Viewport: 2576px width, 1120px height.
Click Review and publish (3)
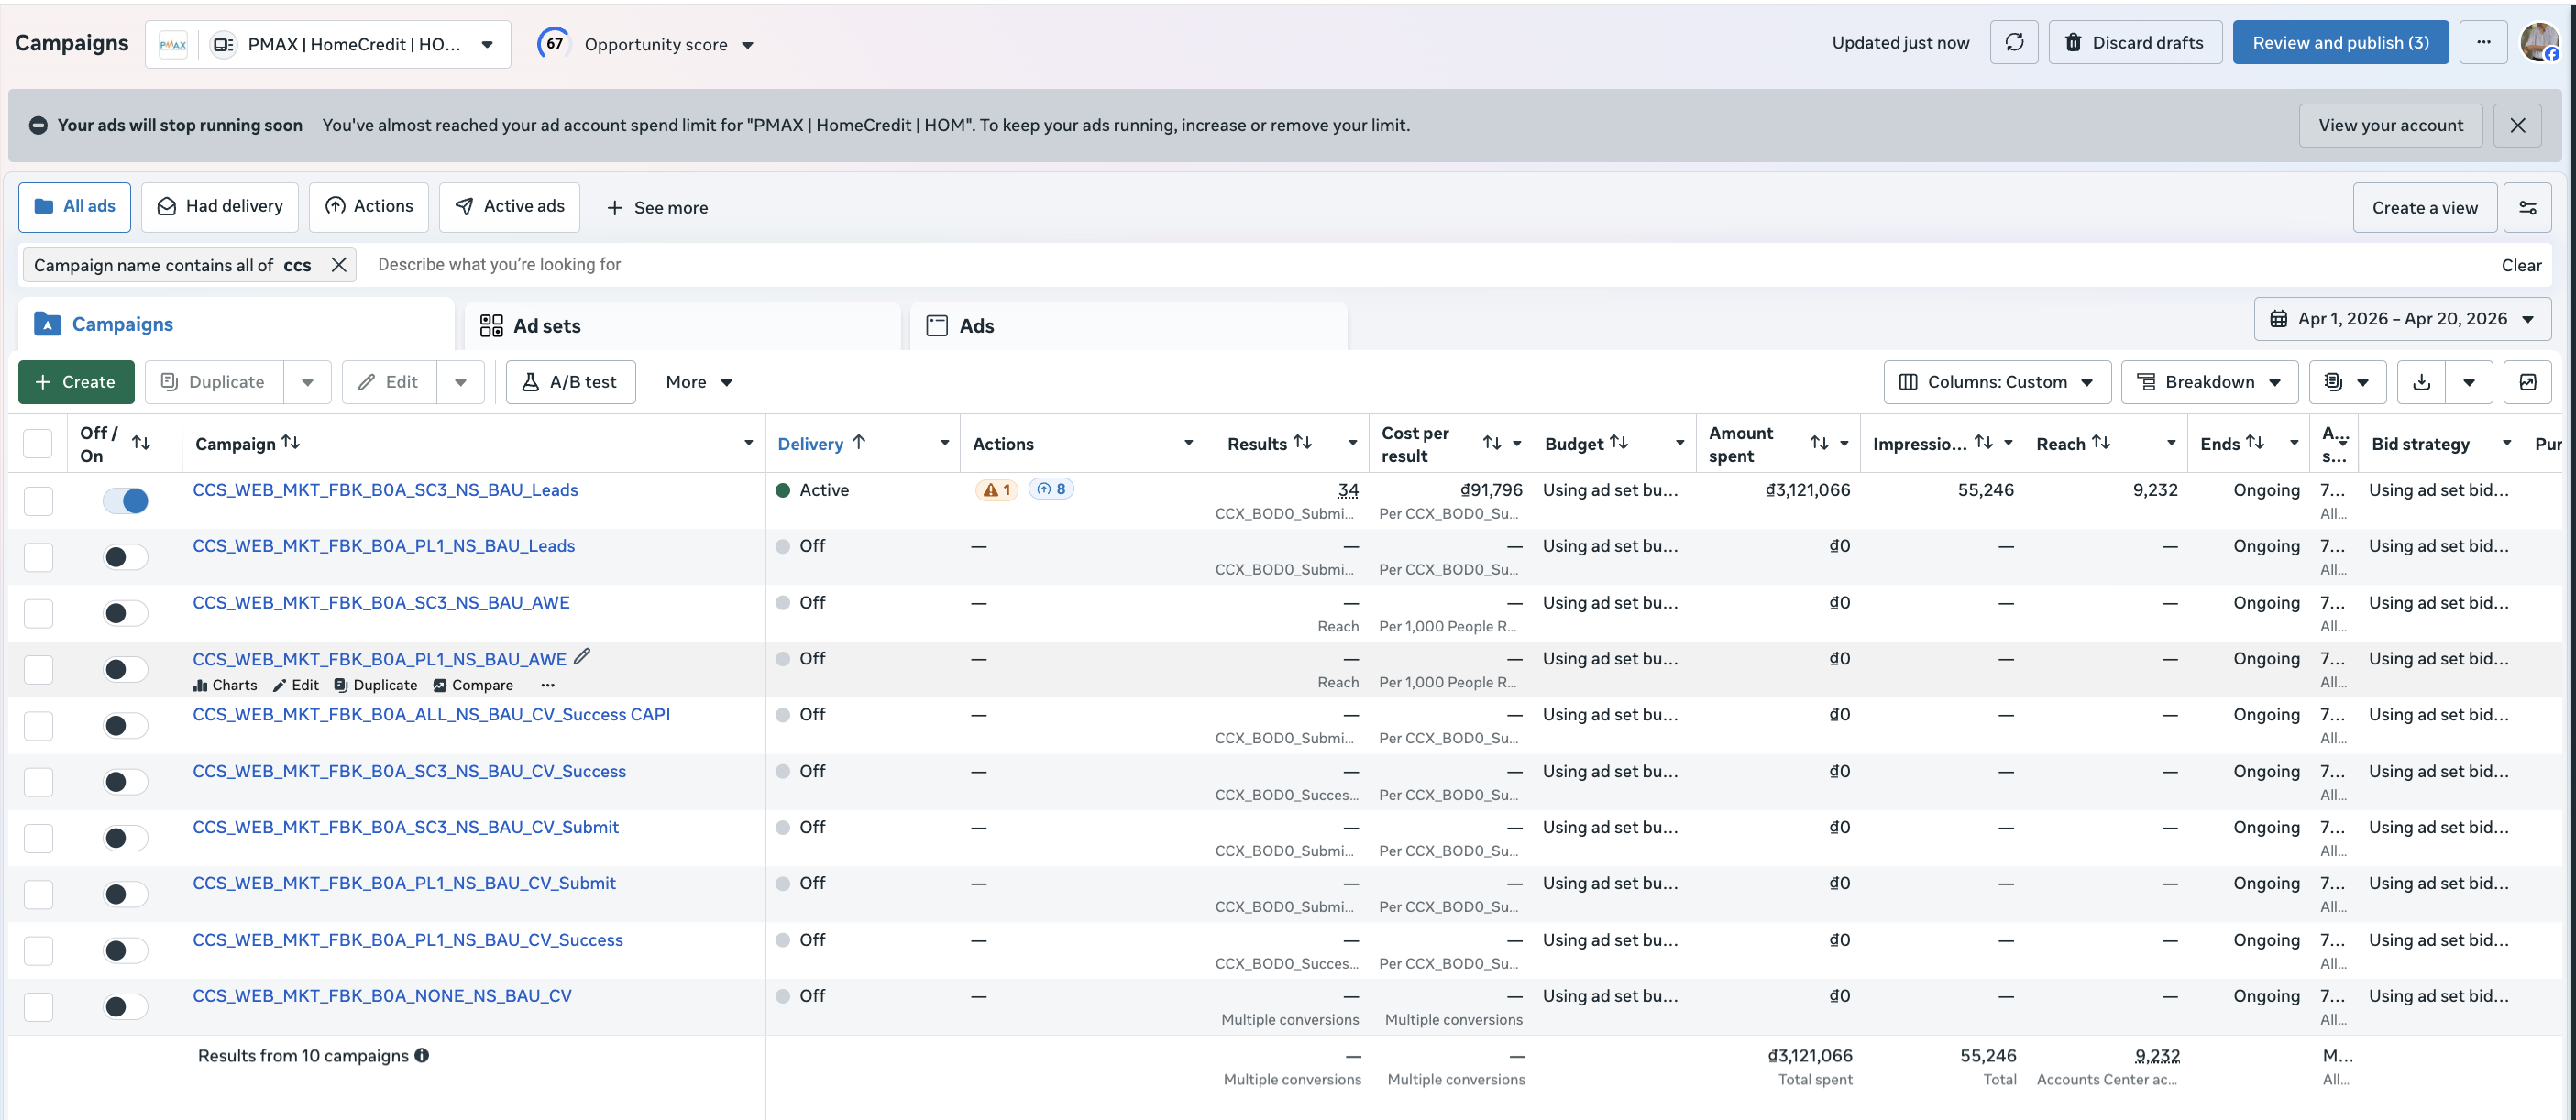coord(2340,42)
